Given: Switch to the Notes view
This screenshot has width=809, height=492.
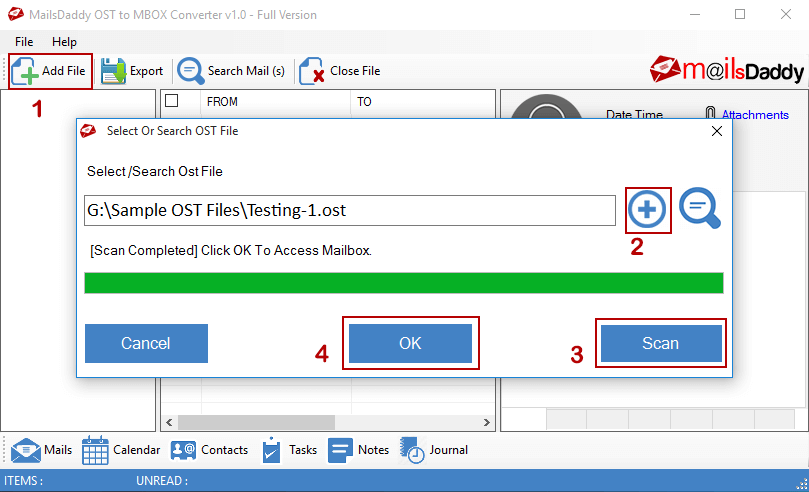Looking at the screenshot, I should pyautogui.click(x=359, y=450).
